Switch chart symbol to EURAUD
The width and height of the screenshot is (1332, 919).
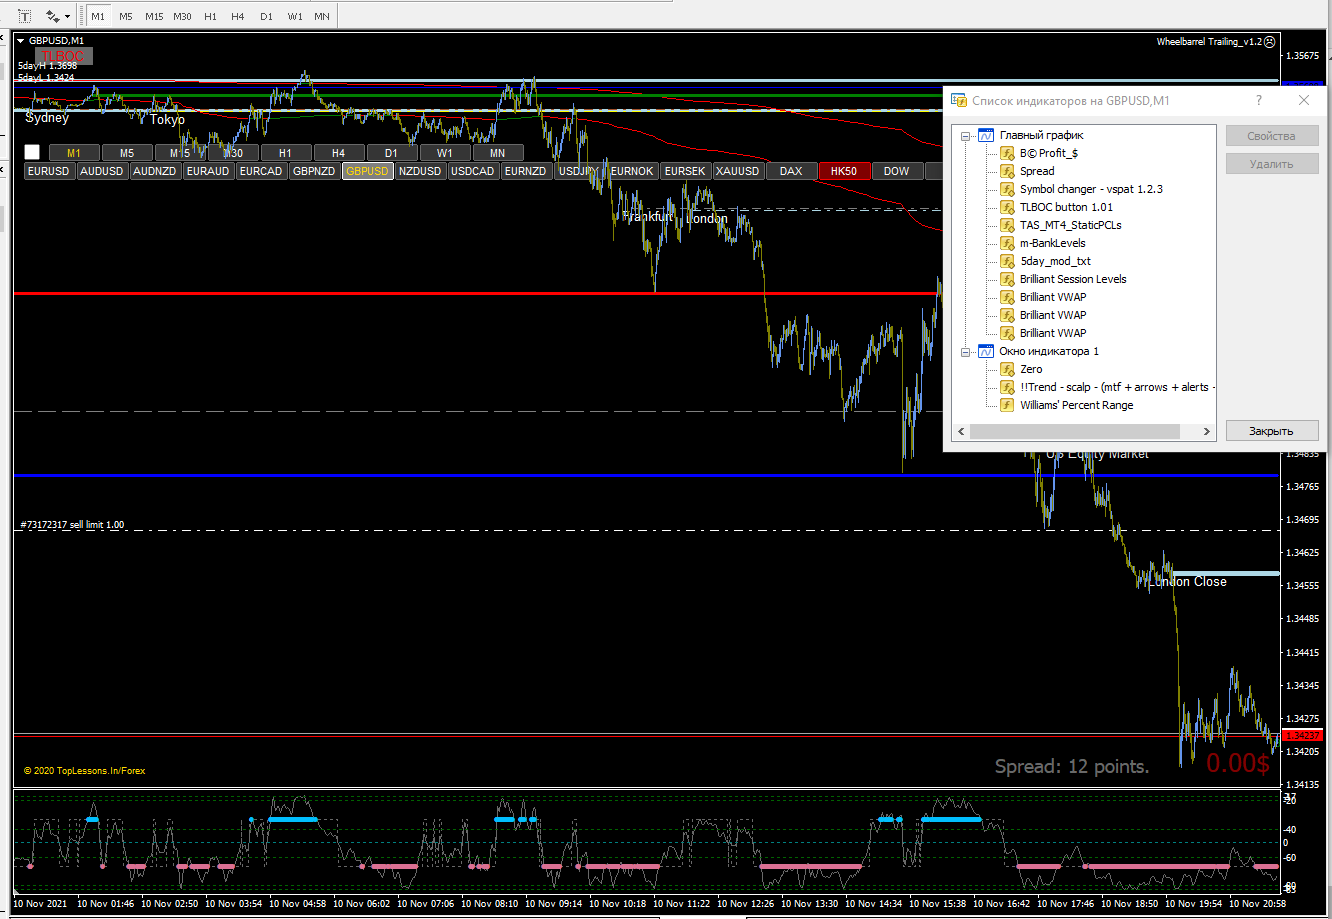click(208, 171)
